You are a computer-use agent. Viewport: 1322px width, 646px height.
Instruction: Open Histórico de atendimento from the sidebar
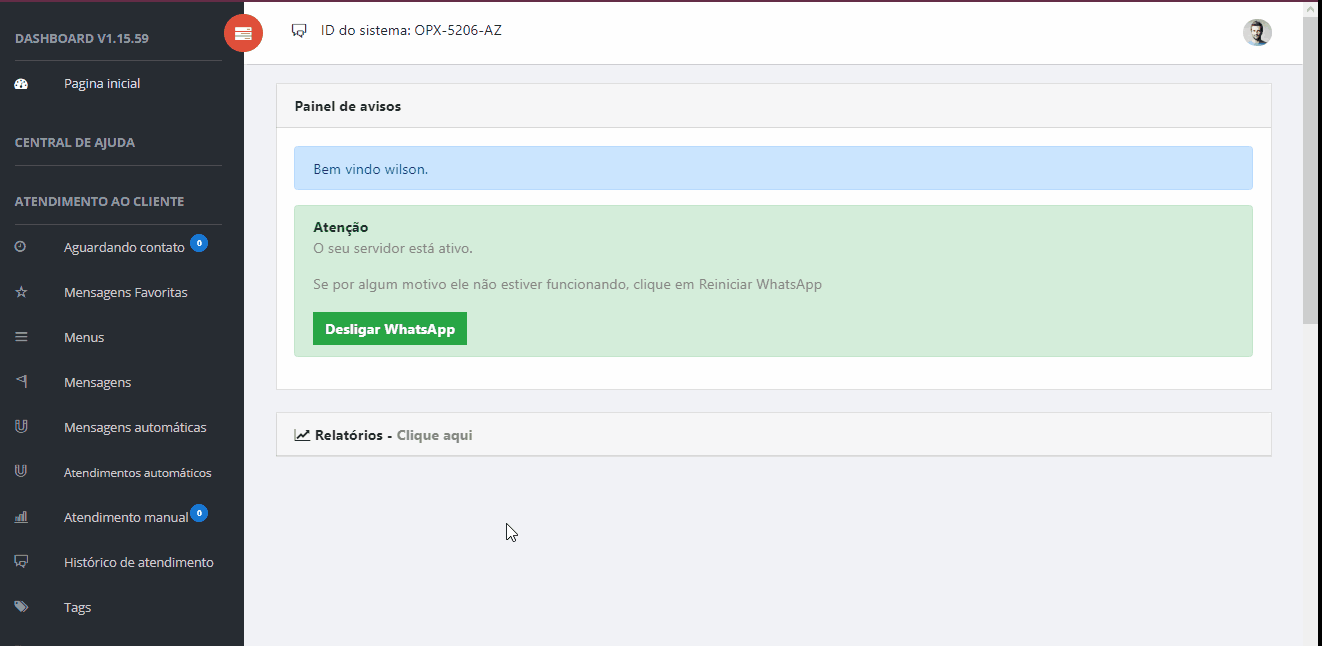tap(138, 562)
